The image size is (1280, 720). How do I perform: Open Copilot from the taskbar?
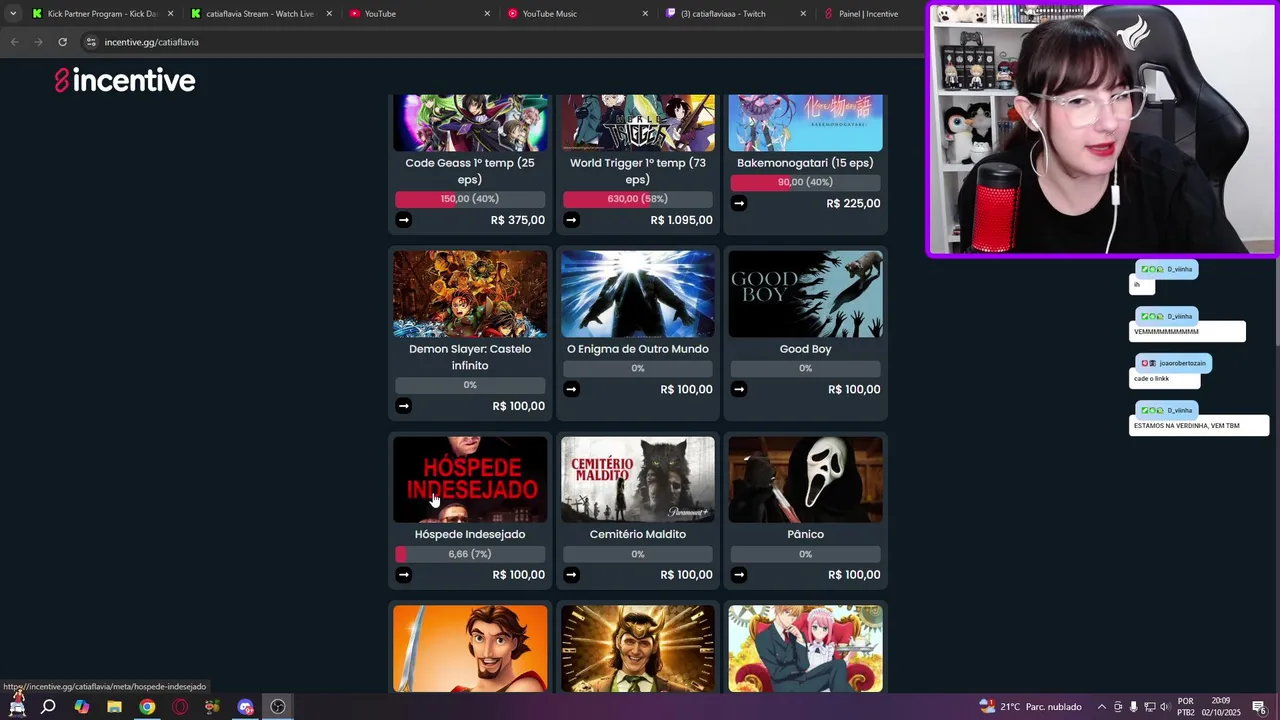[x=81, y=707]
